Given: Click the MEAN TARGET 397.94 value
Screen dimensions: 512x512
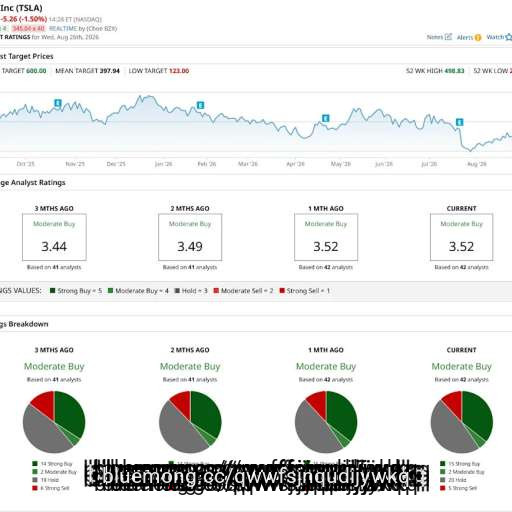Looking at the screenshot, I should [109, 71].
